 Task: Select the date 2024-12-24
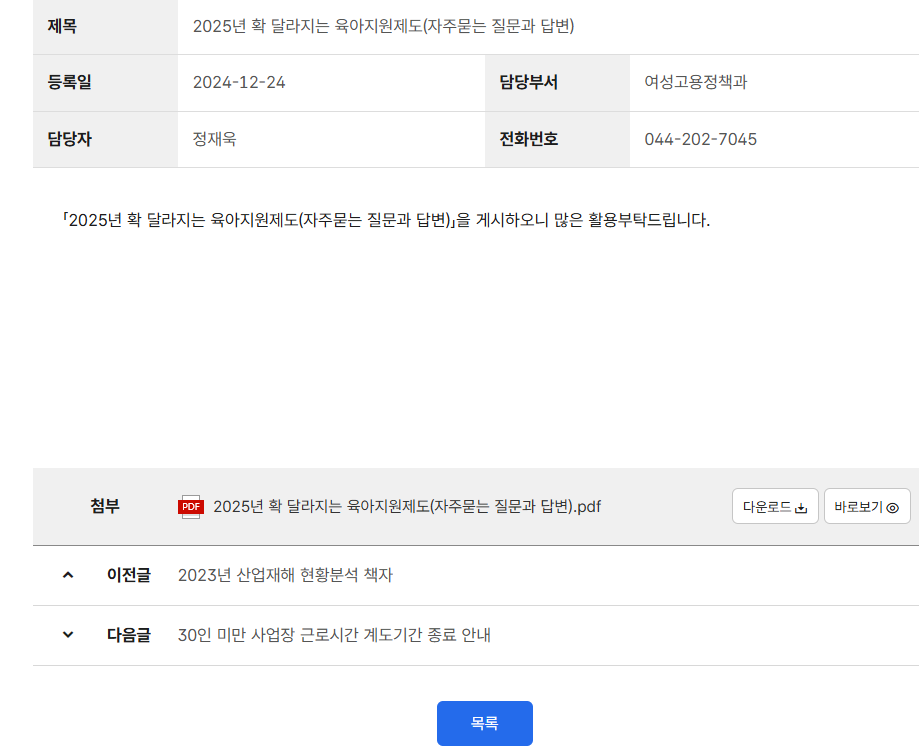pos(239,82)
